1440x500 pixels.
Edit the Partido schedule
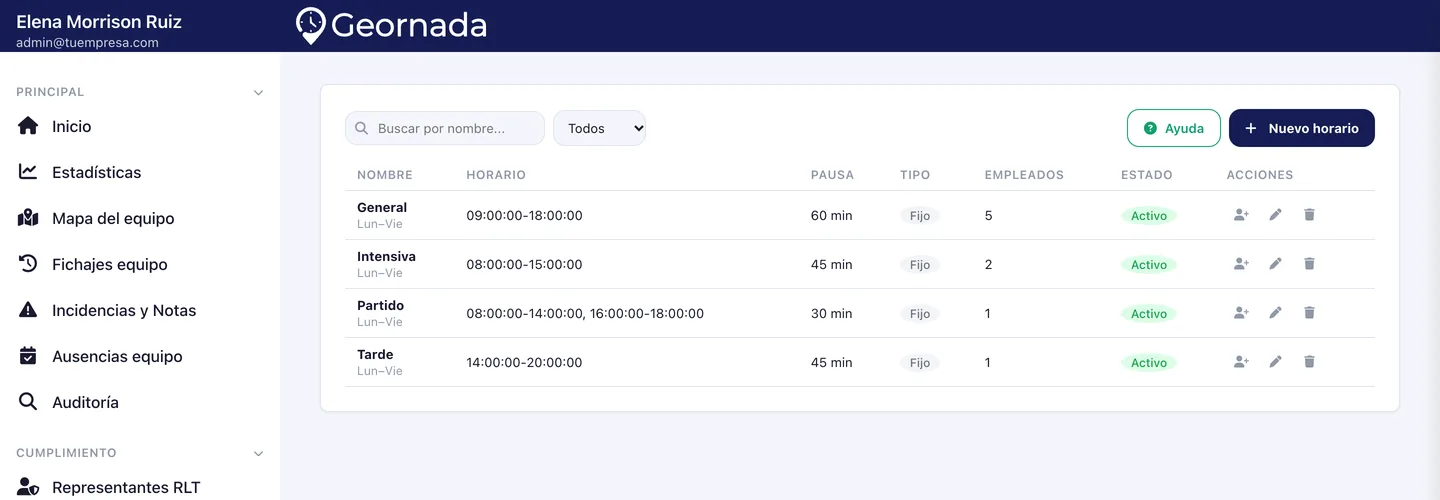[x=1275, y=313]
